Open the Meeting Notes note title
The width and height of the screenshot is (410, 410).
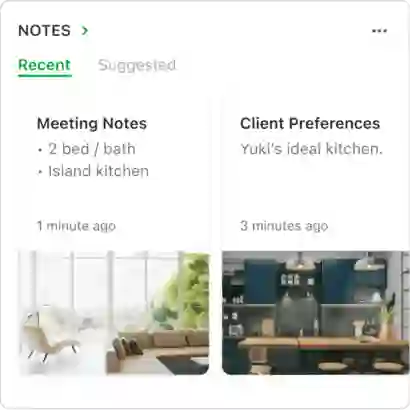92,124
